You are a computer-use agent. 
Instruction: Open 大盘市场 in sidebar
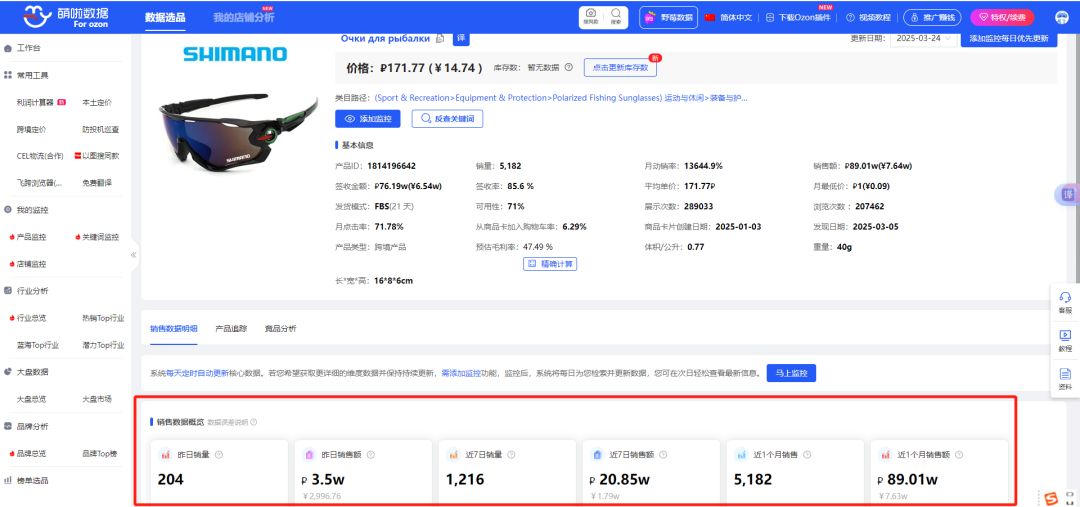[x=96, y=399]
